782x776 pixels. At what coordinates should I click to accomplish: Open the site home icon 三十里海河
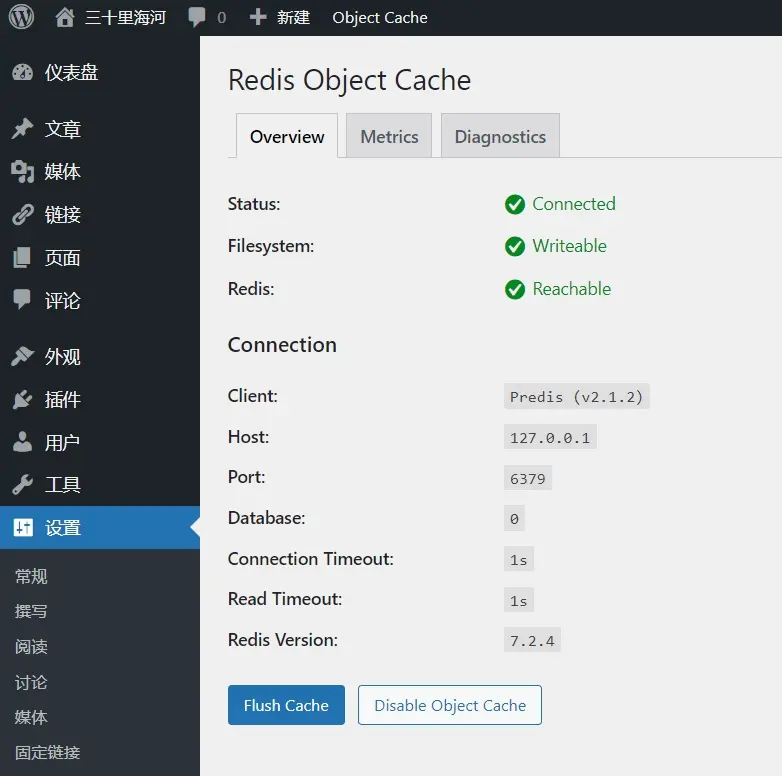(x=65, y=17)
